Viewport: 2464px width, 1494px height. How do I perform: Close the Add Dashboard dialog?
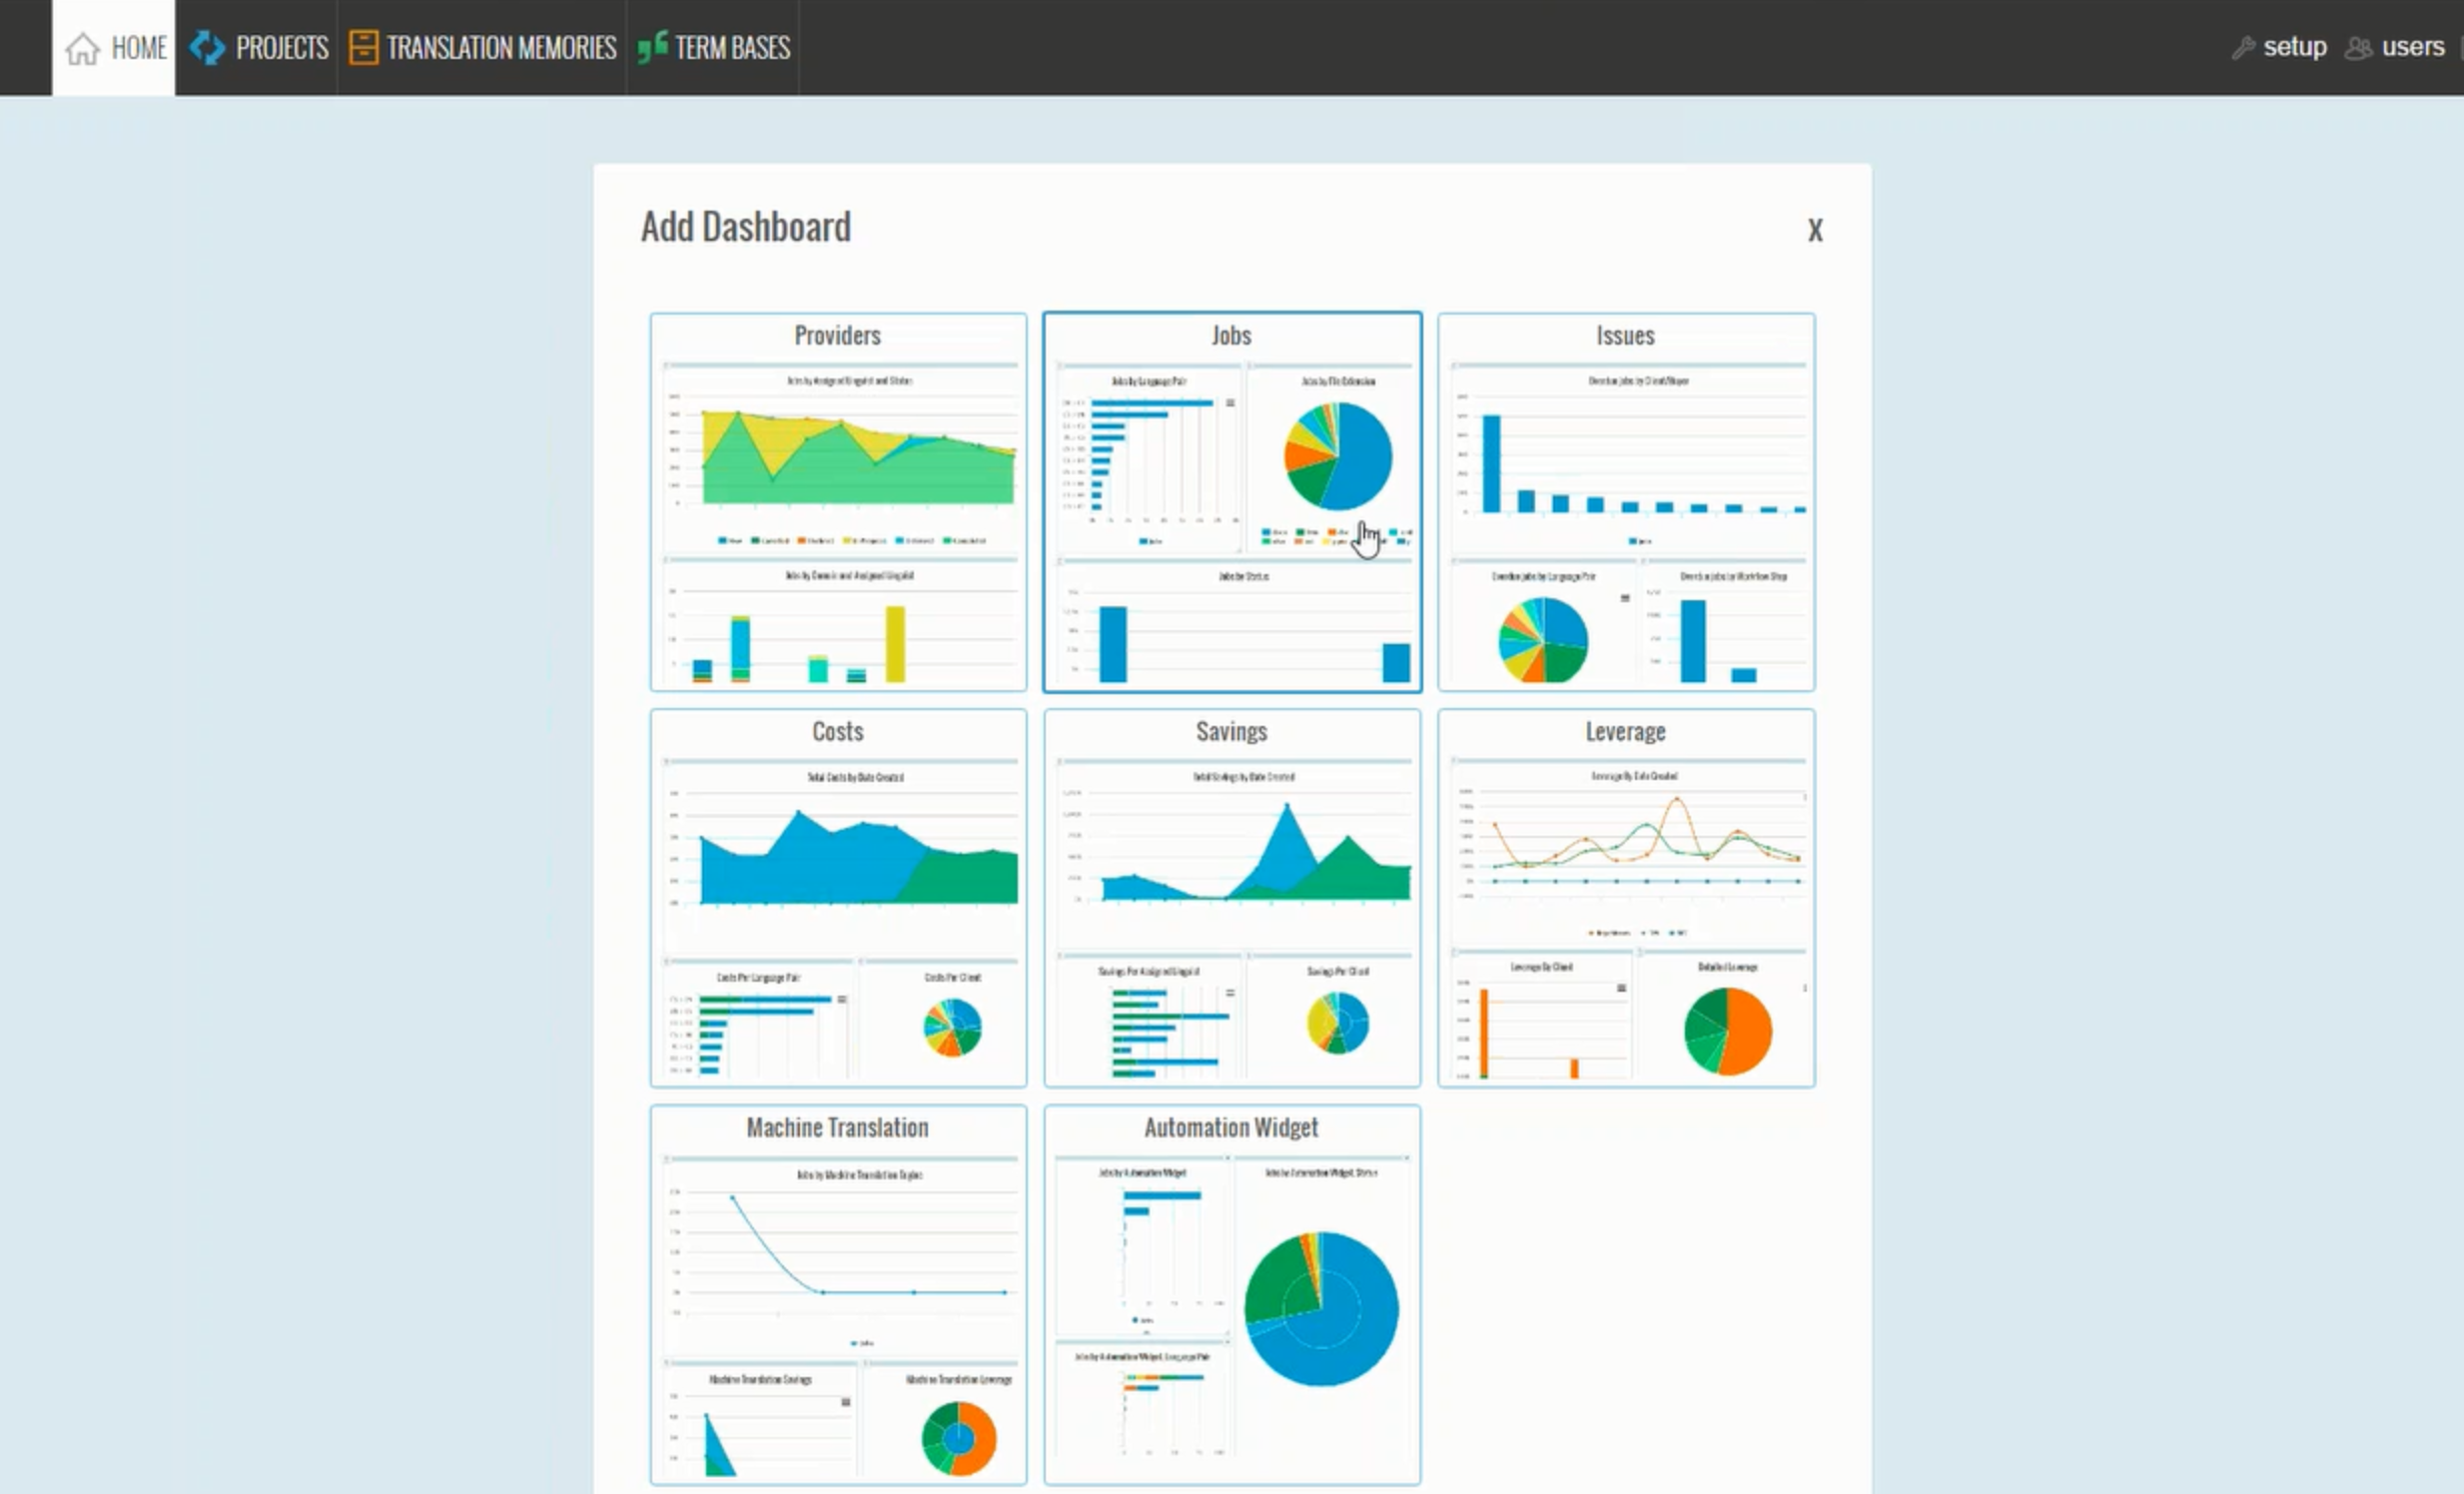click(x=1814, y=231)
